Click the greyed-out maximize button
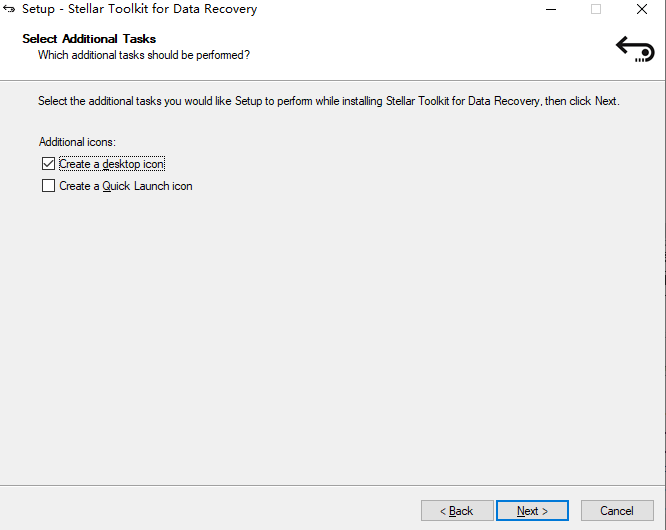 pos(596,9)
